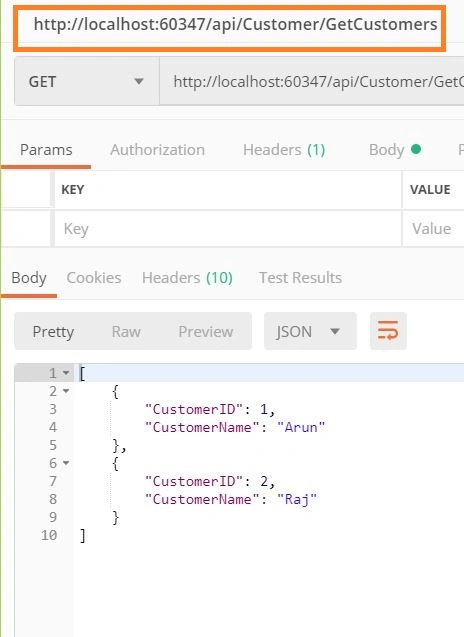Collapse the object at line 2
The image size is (464, 637).
click(66, 391)
